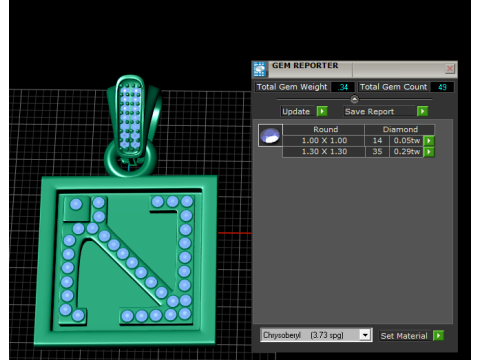Click the green arrow next to Save Report
Image resolution: width=480 pixels, height=360 pixels.
click(422, 111)
